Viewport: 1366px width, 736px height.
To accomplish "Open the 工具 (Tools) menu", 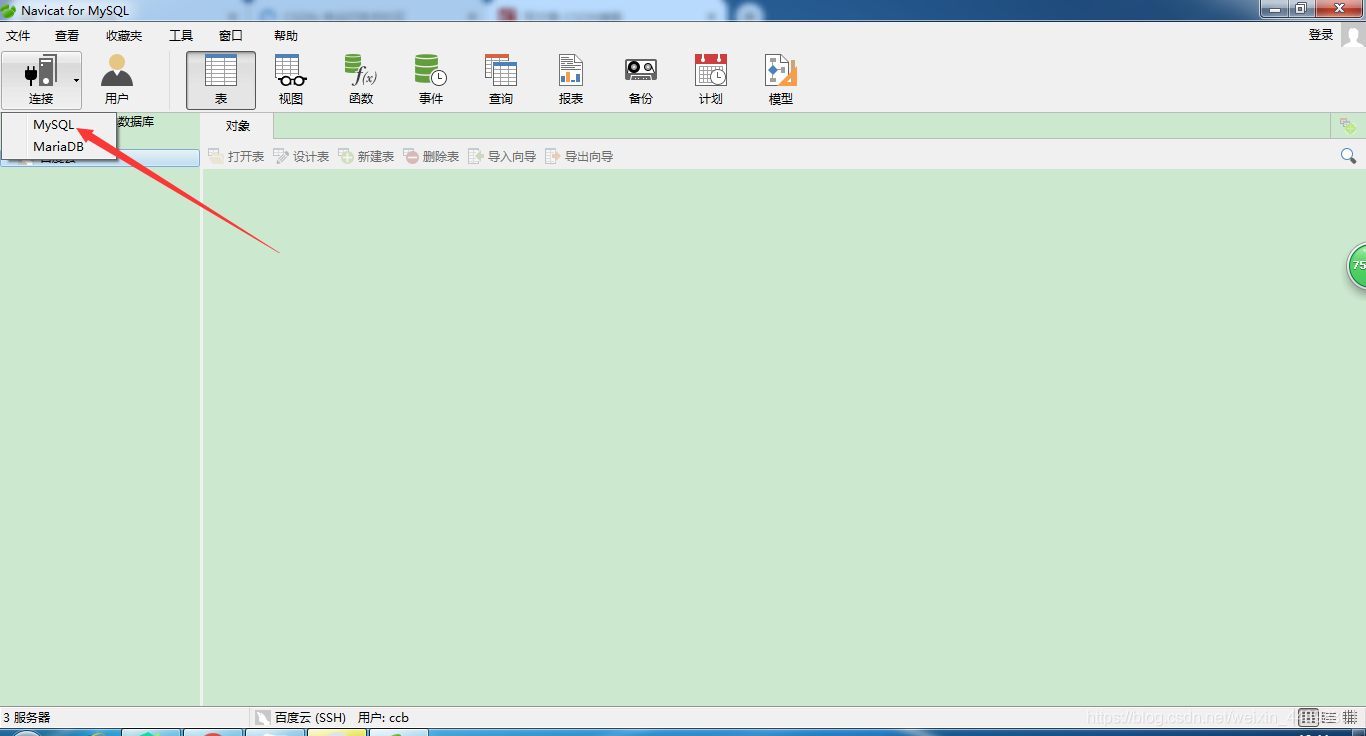I will 181,35.
